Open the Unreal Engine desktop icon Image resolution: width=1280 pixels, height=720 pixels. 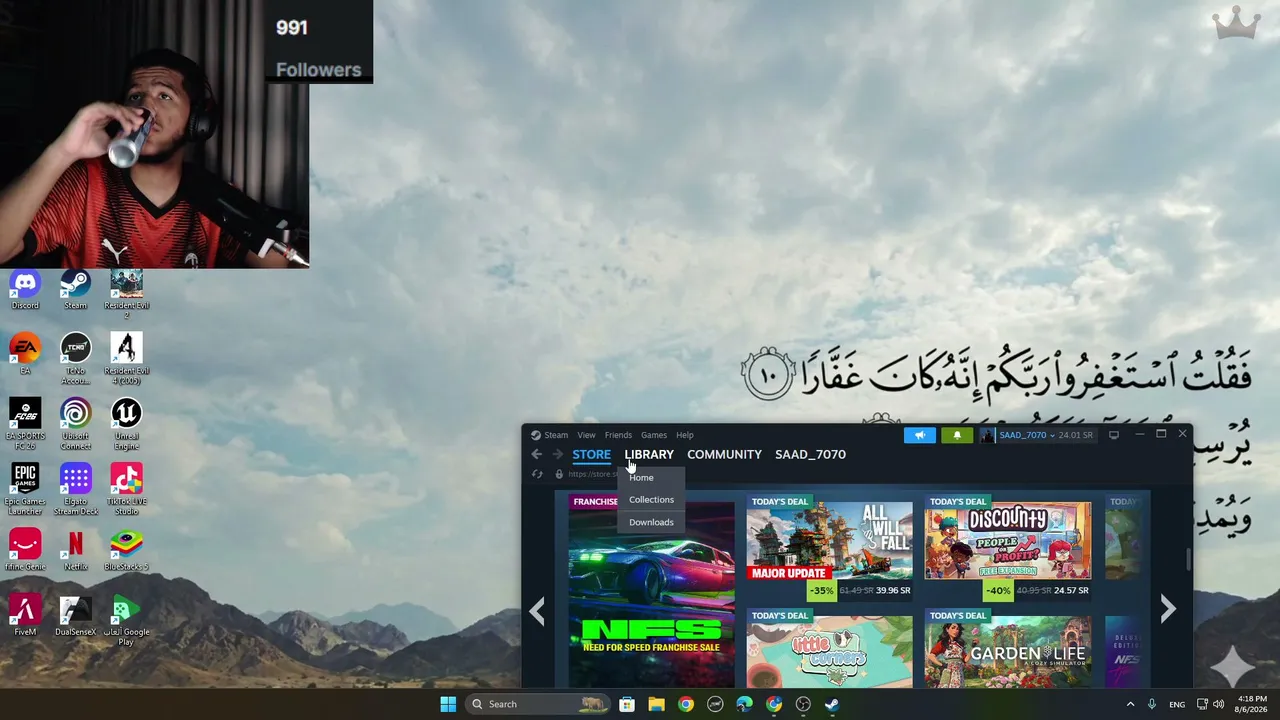(126, 420)
